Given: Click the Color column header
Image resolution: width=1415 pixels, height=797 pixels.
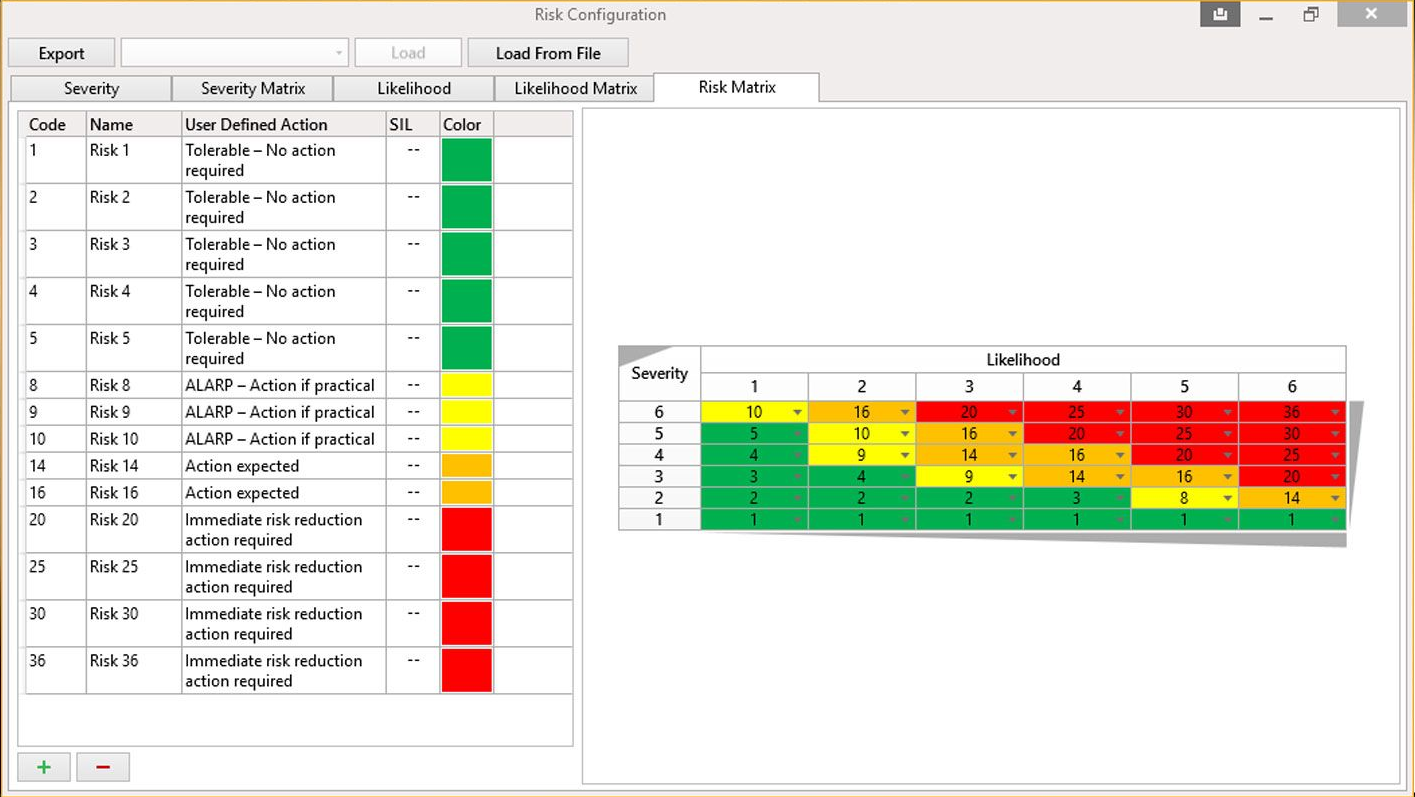Looking at the screenshot, I should pyautogui.click(x=467, y=124).
